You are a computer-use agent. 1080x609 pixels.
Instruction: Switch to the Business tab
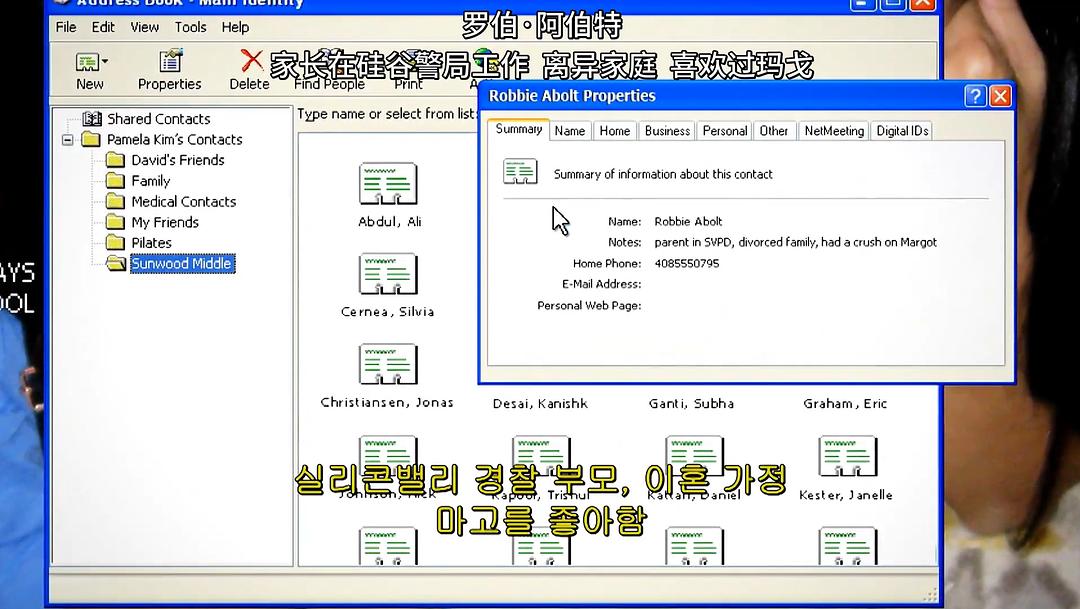click(x=667, y=131)
